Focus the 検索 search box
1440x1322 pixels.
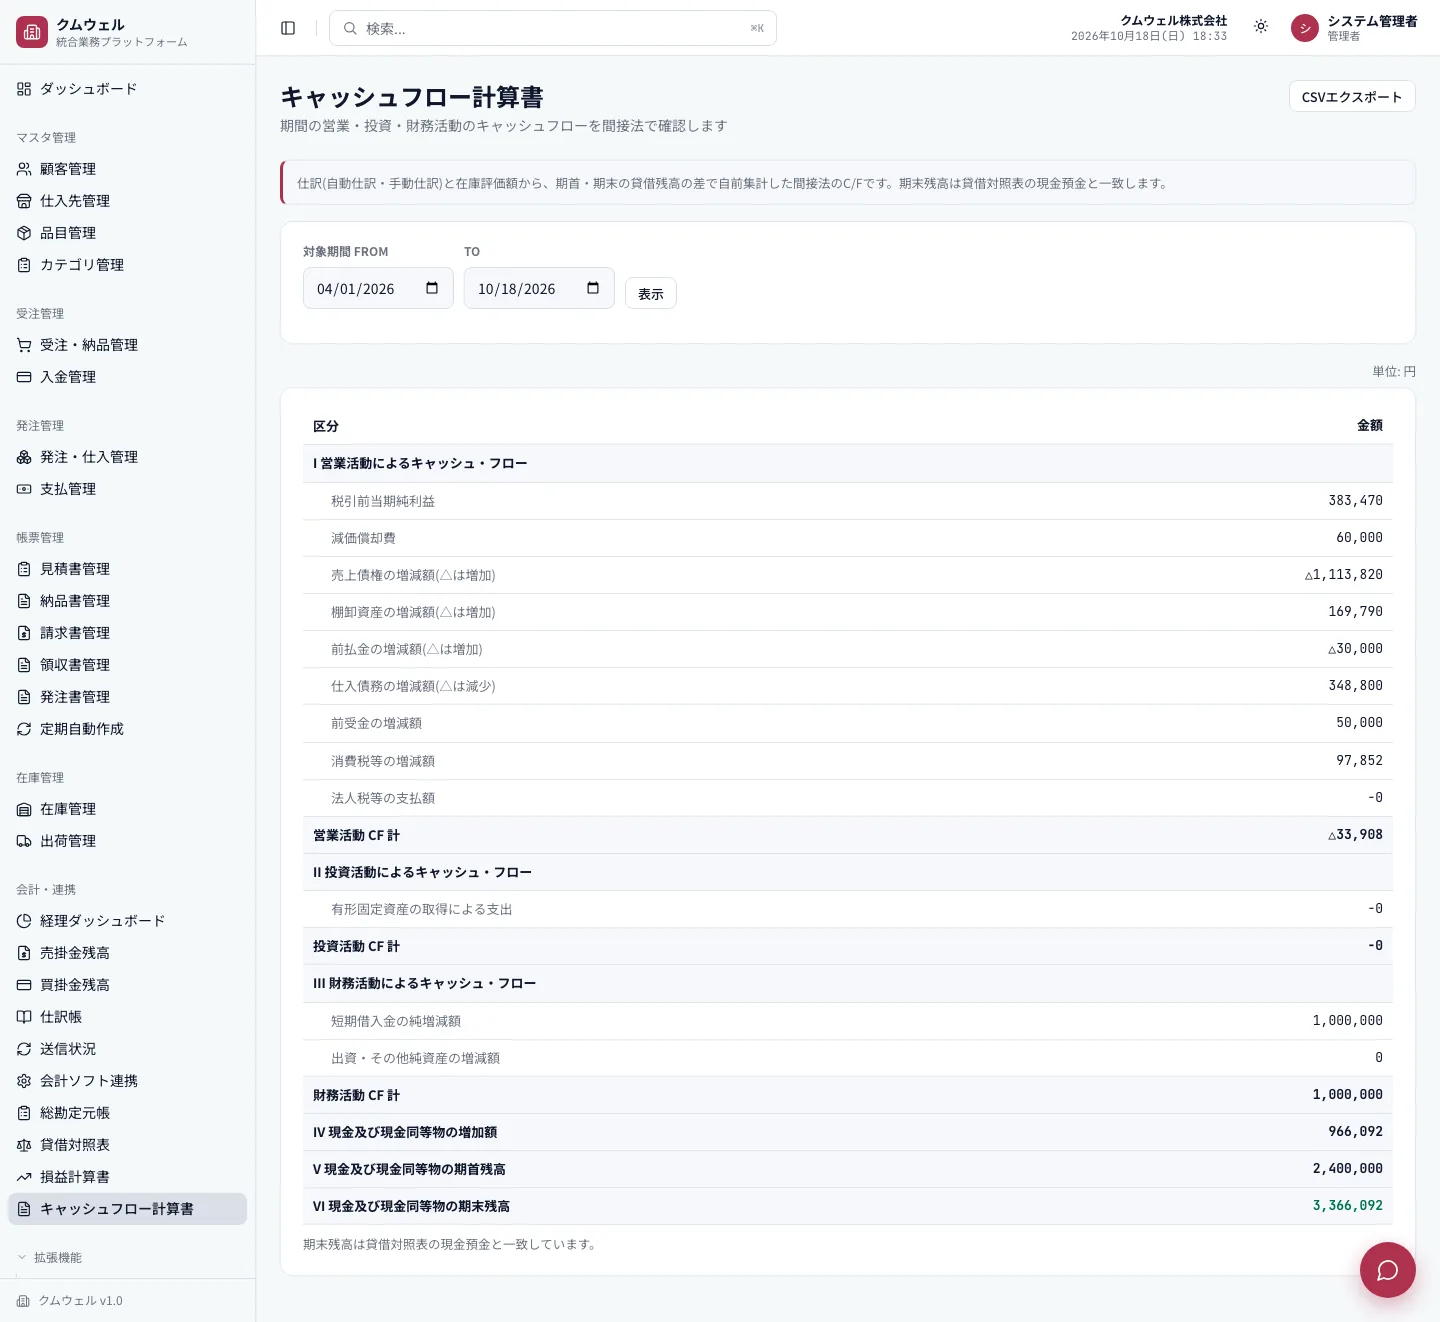(553, 28)
